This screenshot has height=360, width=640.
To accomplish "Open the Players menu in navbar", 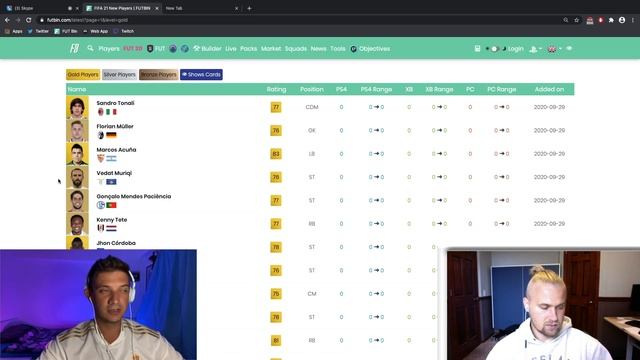I will pyautogui.click(x=109, y=49).
